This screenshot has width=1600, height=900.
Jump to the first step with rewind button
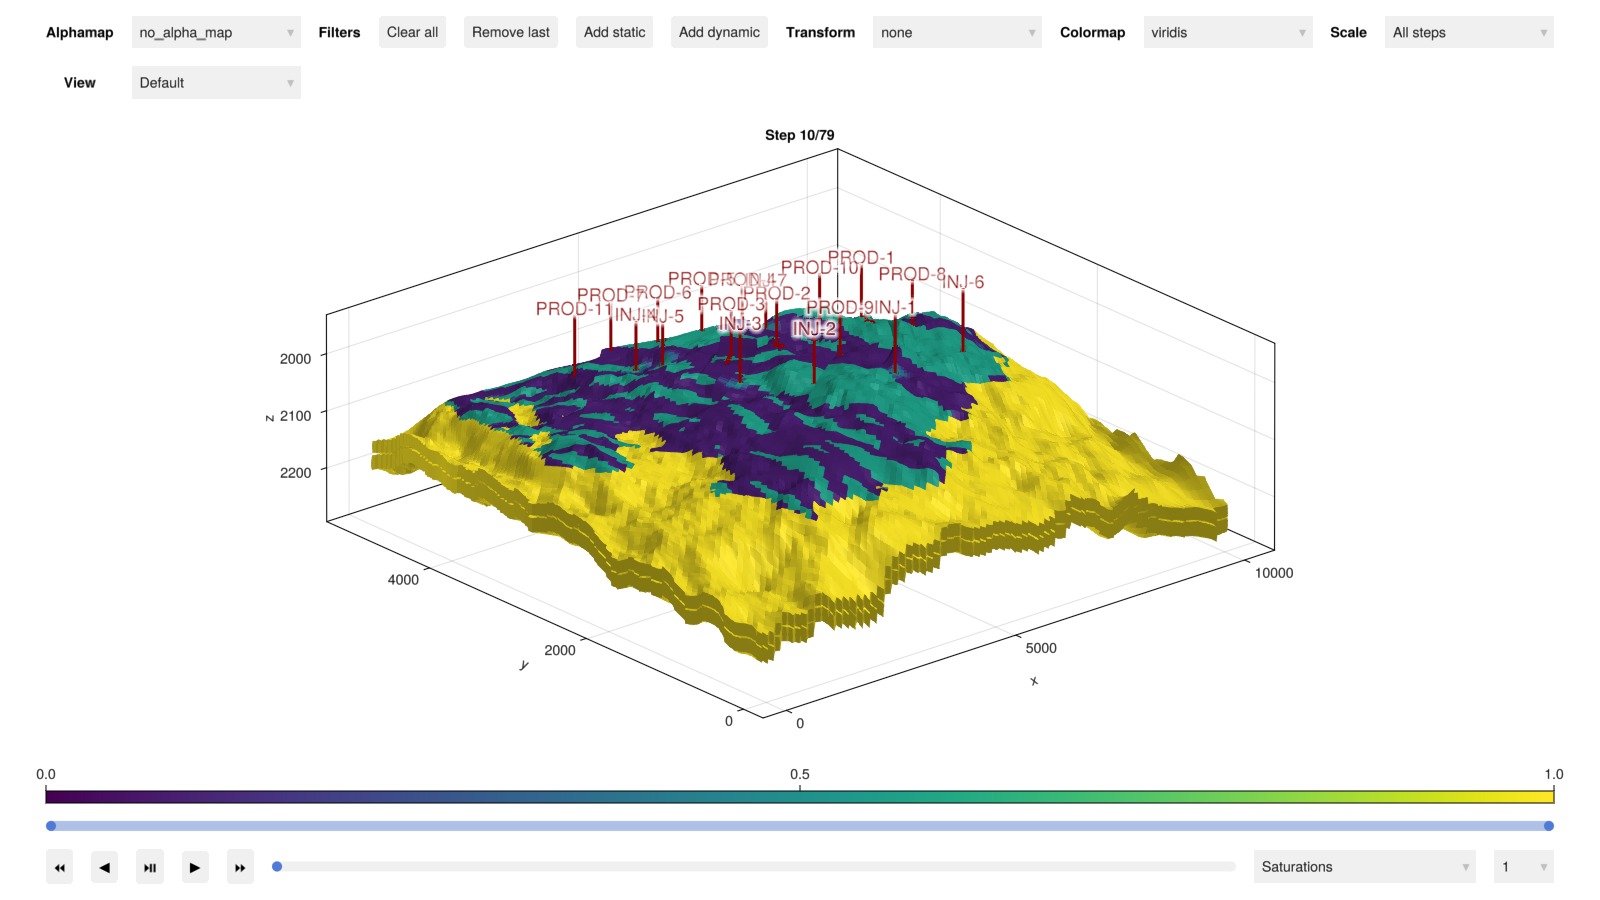[60, 867]
